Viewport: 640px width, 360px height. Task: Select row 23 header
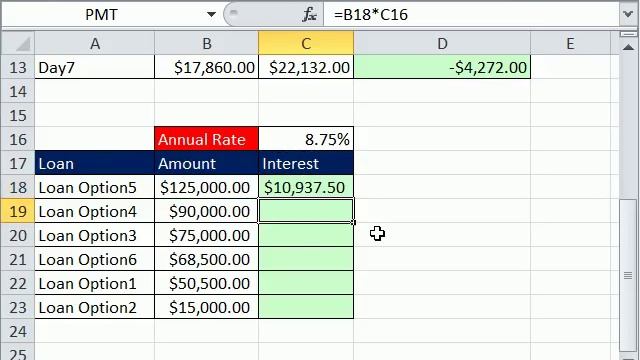click(18, 307)
